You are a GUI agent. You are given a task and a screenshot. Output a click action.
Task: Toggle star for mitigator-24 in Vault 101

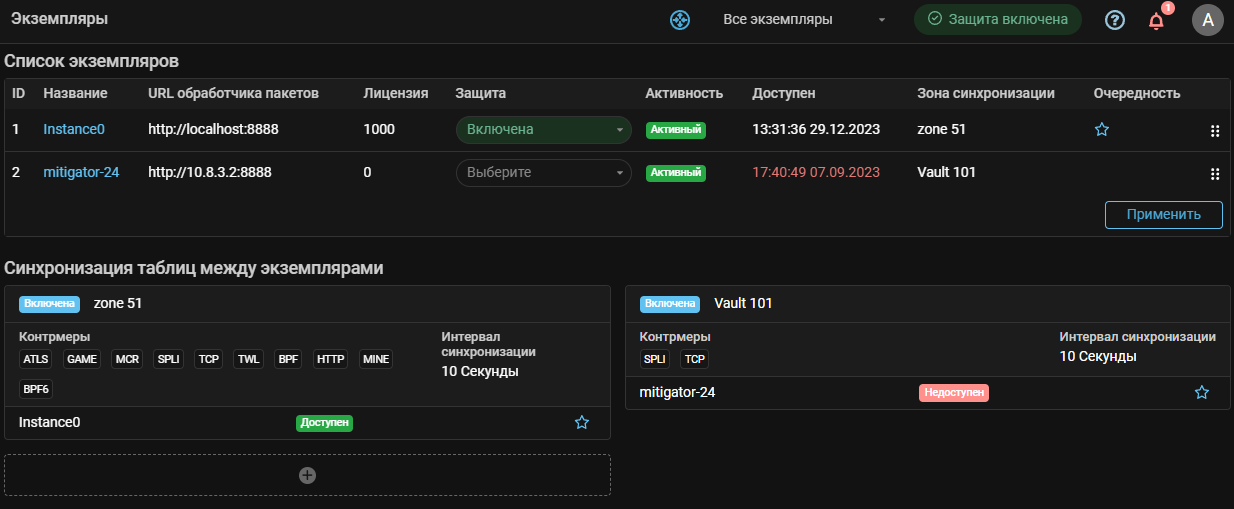click(1202, 393)
